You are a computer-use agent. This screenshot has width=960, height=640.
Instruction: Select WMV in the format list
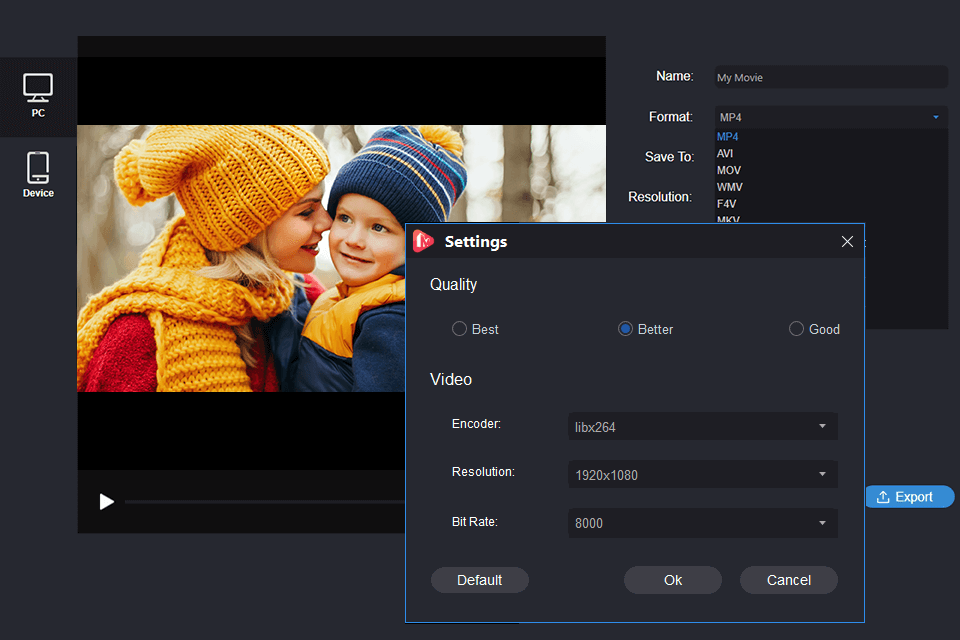pos(730,187)
